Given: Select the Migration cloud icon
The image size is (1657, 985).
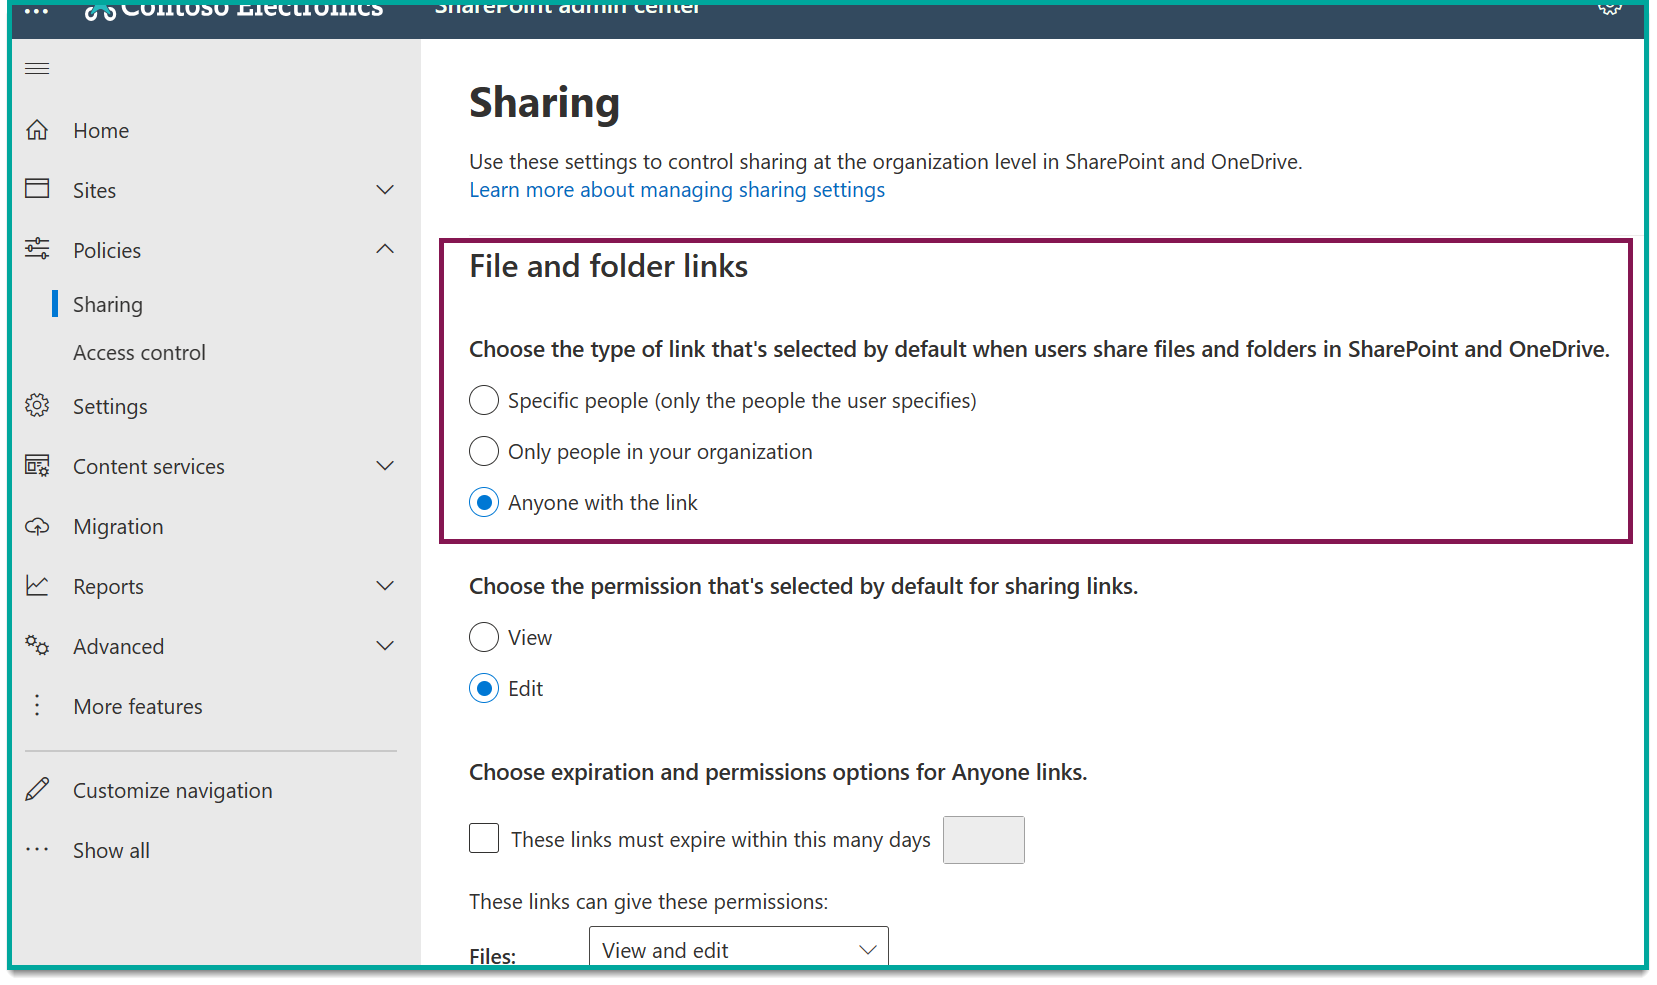Looking at the screenshot, I should coord(37,525).
